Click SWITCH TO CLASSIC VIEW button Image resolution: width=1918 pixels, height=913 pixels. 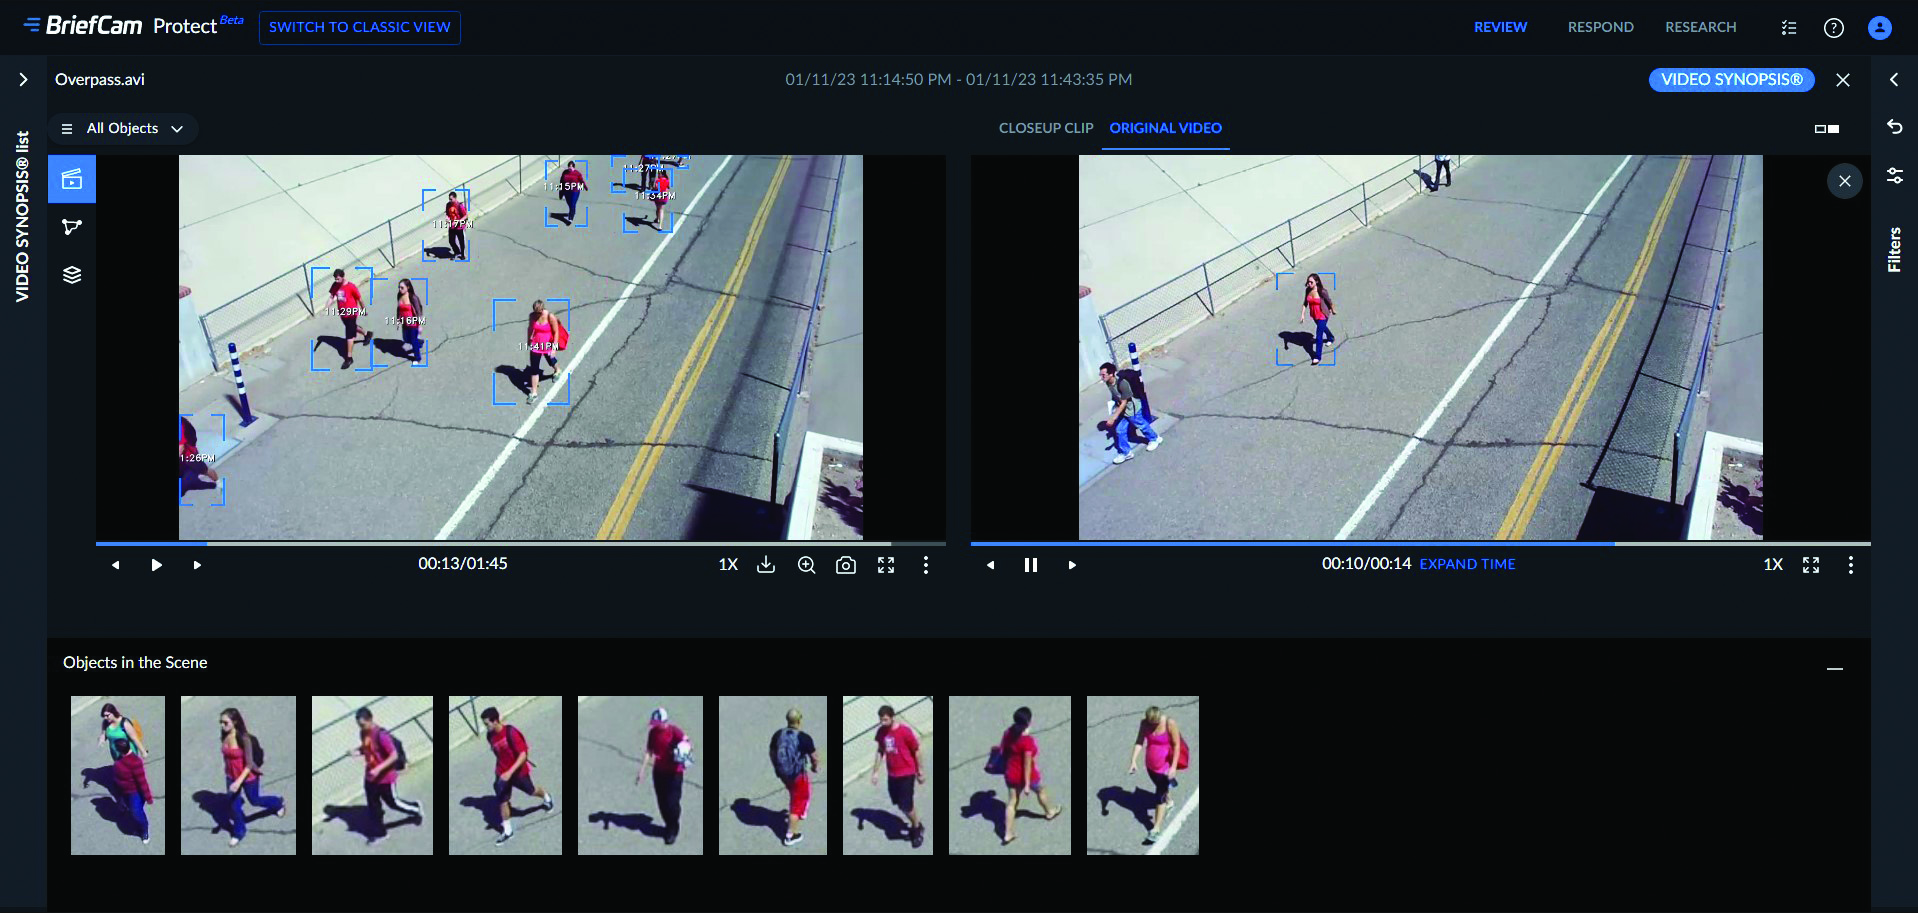pos(359,27)
